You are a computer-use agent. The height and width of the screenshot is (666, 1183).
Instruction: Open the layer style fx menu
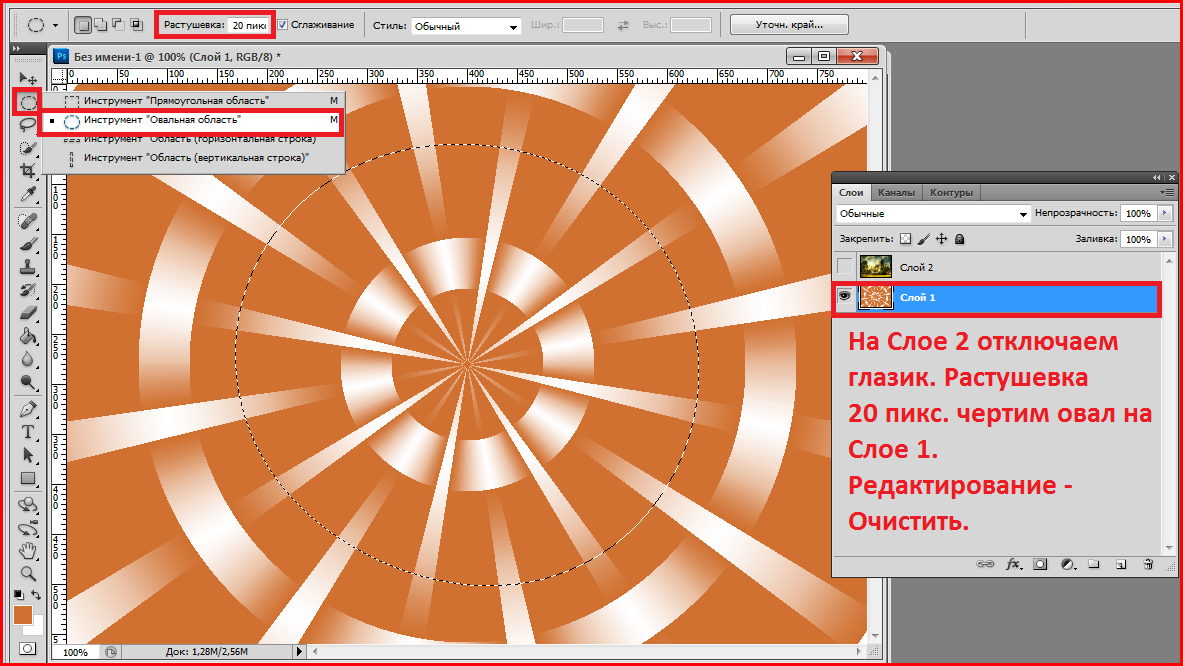click(x=1013, y=564)
